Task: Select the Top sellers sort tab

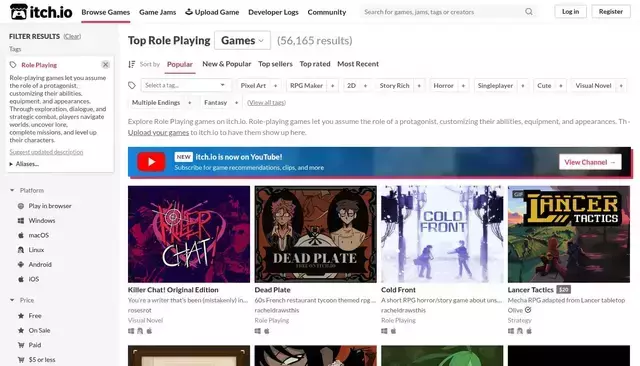Action: click(275, 64)
